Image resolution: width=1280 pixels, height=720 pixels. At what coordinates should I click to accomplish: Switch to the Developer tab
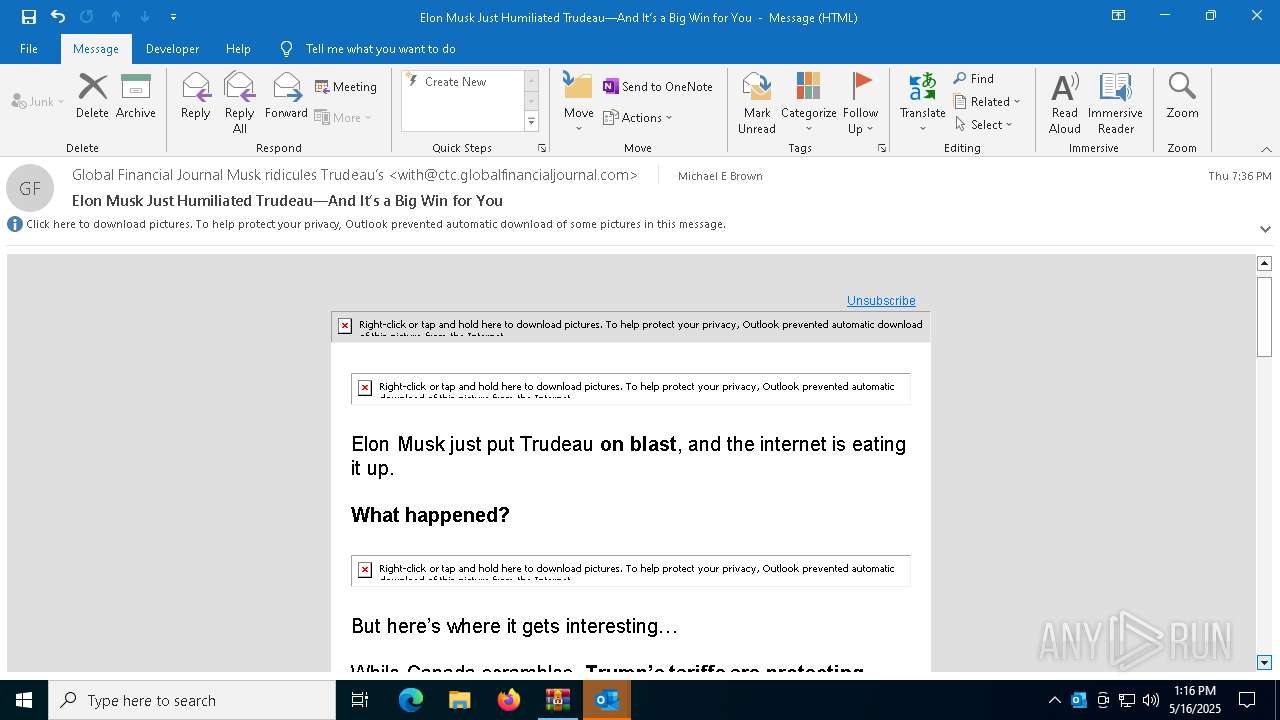click(172, 48)
